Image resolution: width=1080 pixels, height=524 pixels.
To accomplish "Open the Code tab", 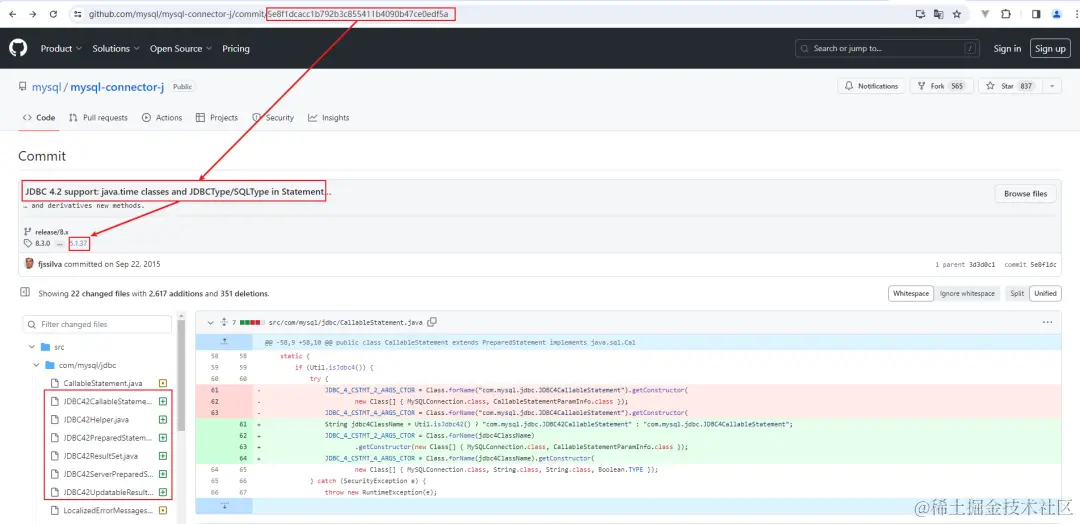I will [39, 118].
